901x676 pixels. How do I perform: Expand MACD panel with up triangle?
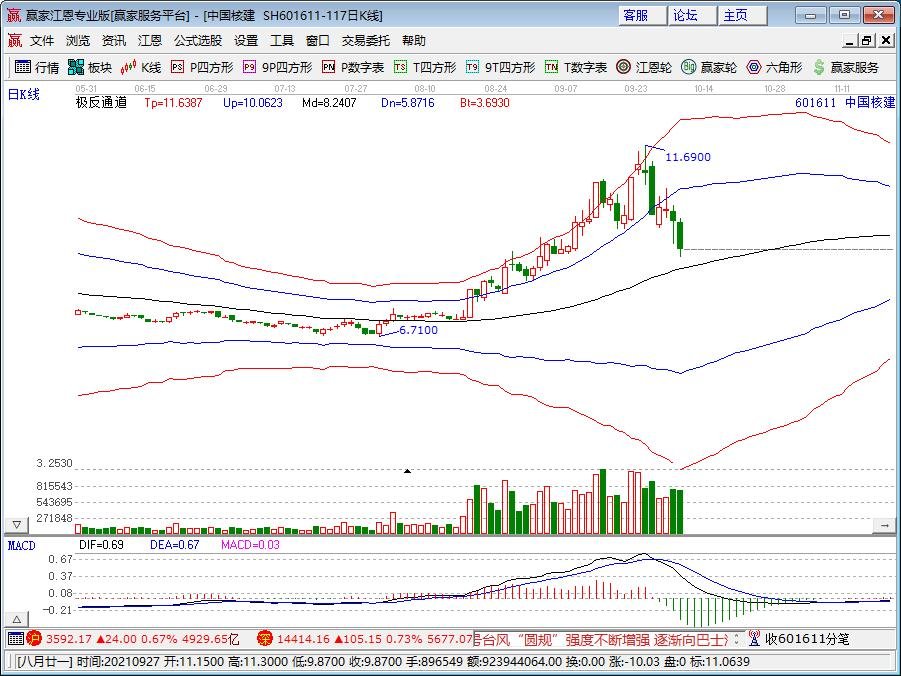(16, 616)
